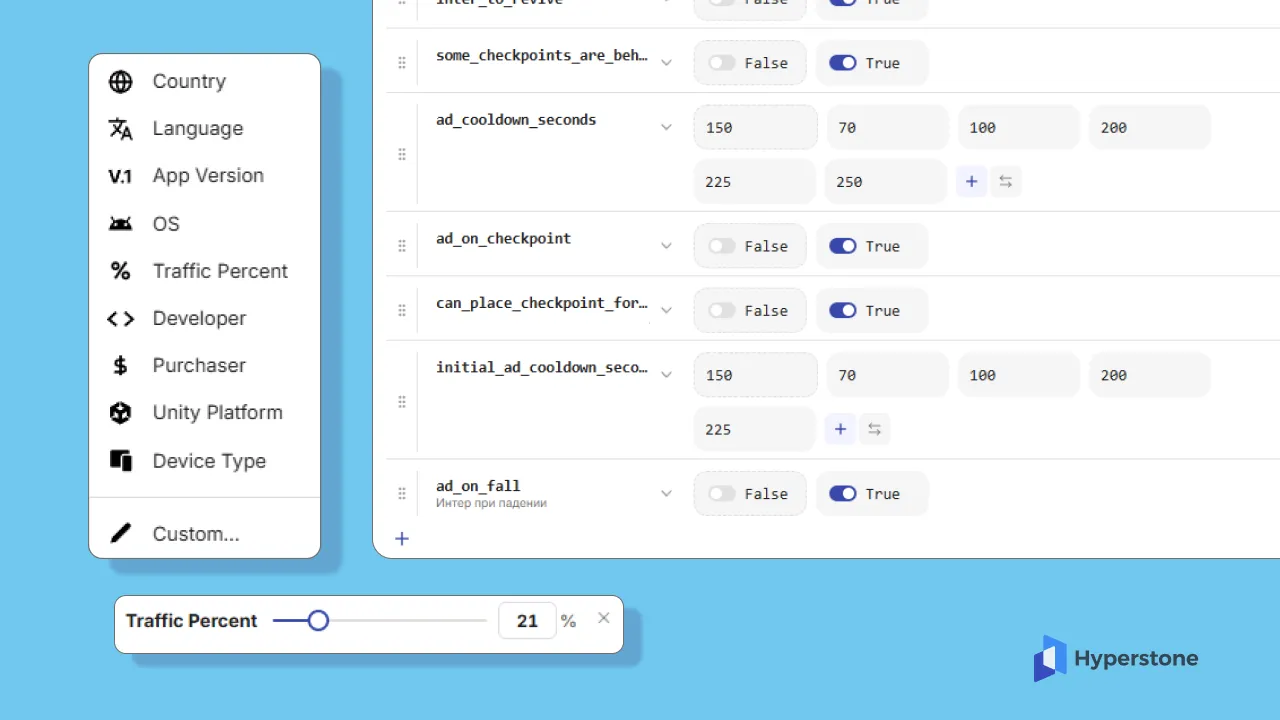The width and height of the screenshot is (1280, 720).
Task: Toggle False switch for some_checkpoints_are_beh row
Action: pyautogui.click(x=722, y=63)
